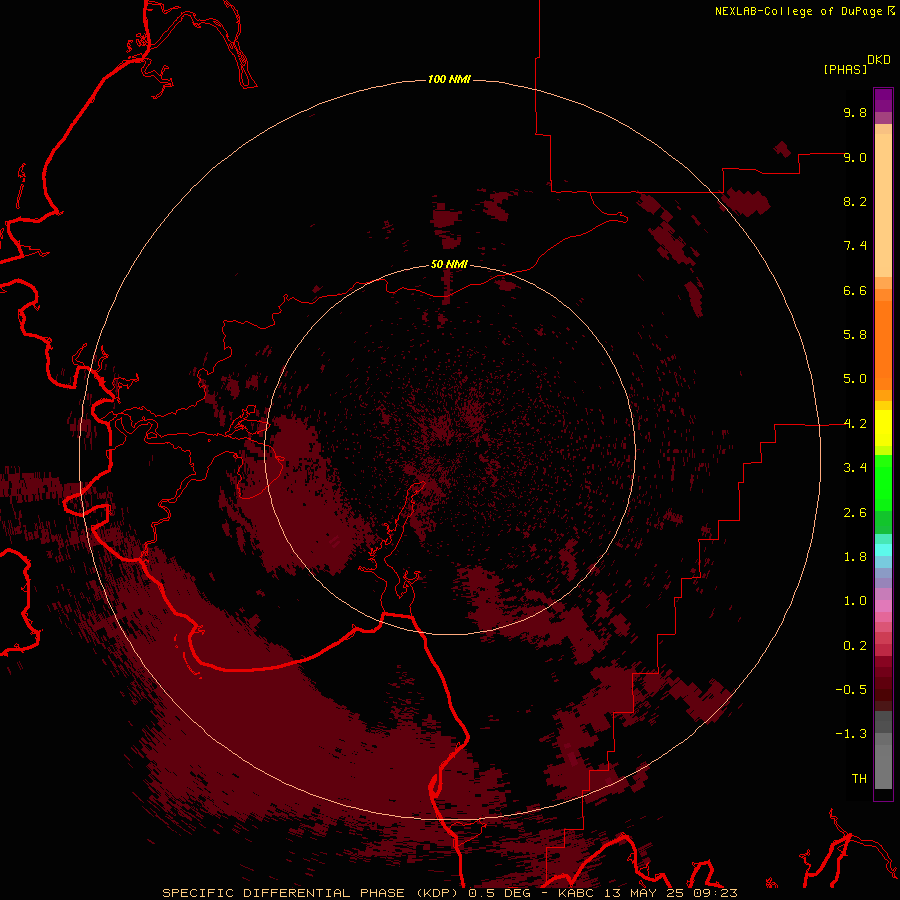Pick the peach band of the color scale
This screenshot has width=900, height=900.
(883, 204)
